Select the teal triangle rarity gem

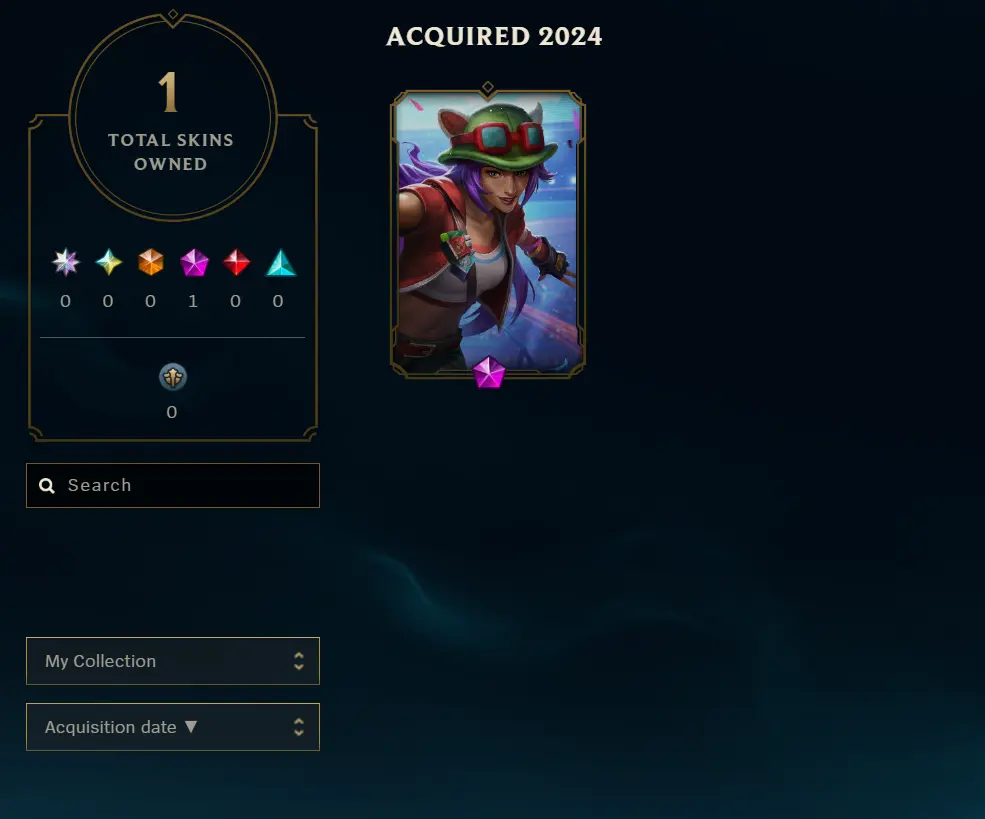coord(281,263)
